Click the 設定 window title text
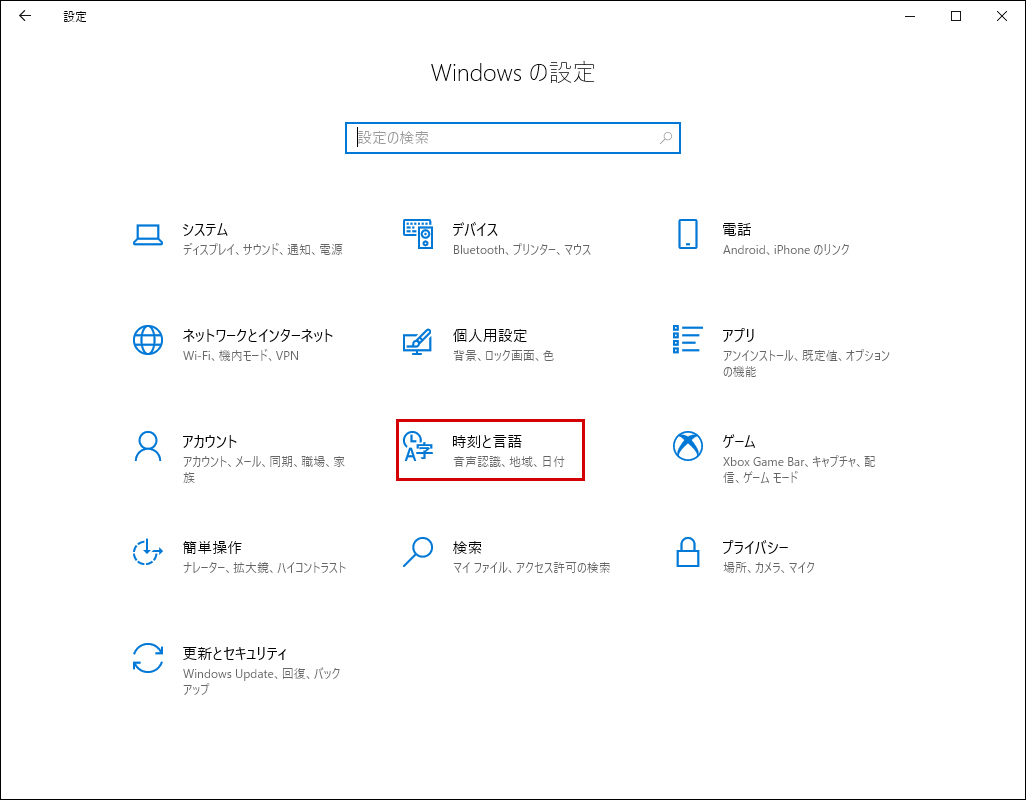Image resolution: width=1026 pixels, height=800 pixels. point(75,16)
